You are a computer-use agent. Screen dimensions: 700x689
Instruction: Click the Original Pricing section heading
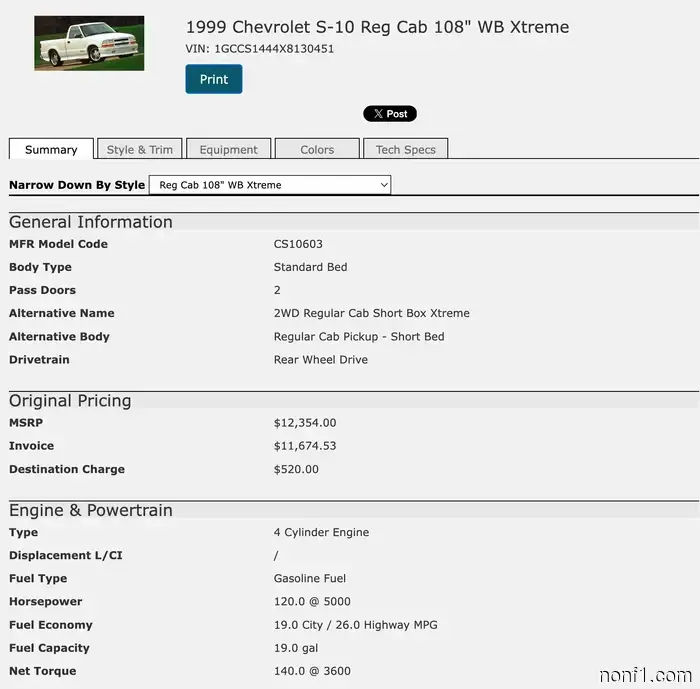(70, 401)
